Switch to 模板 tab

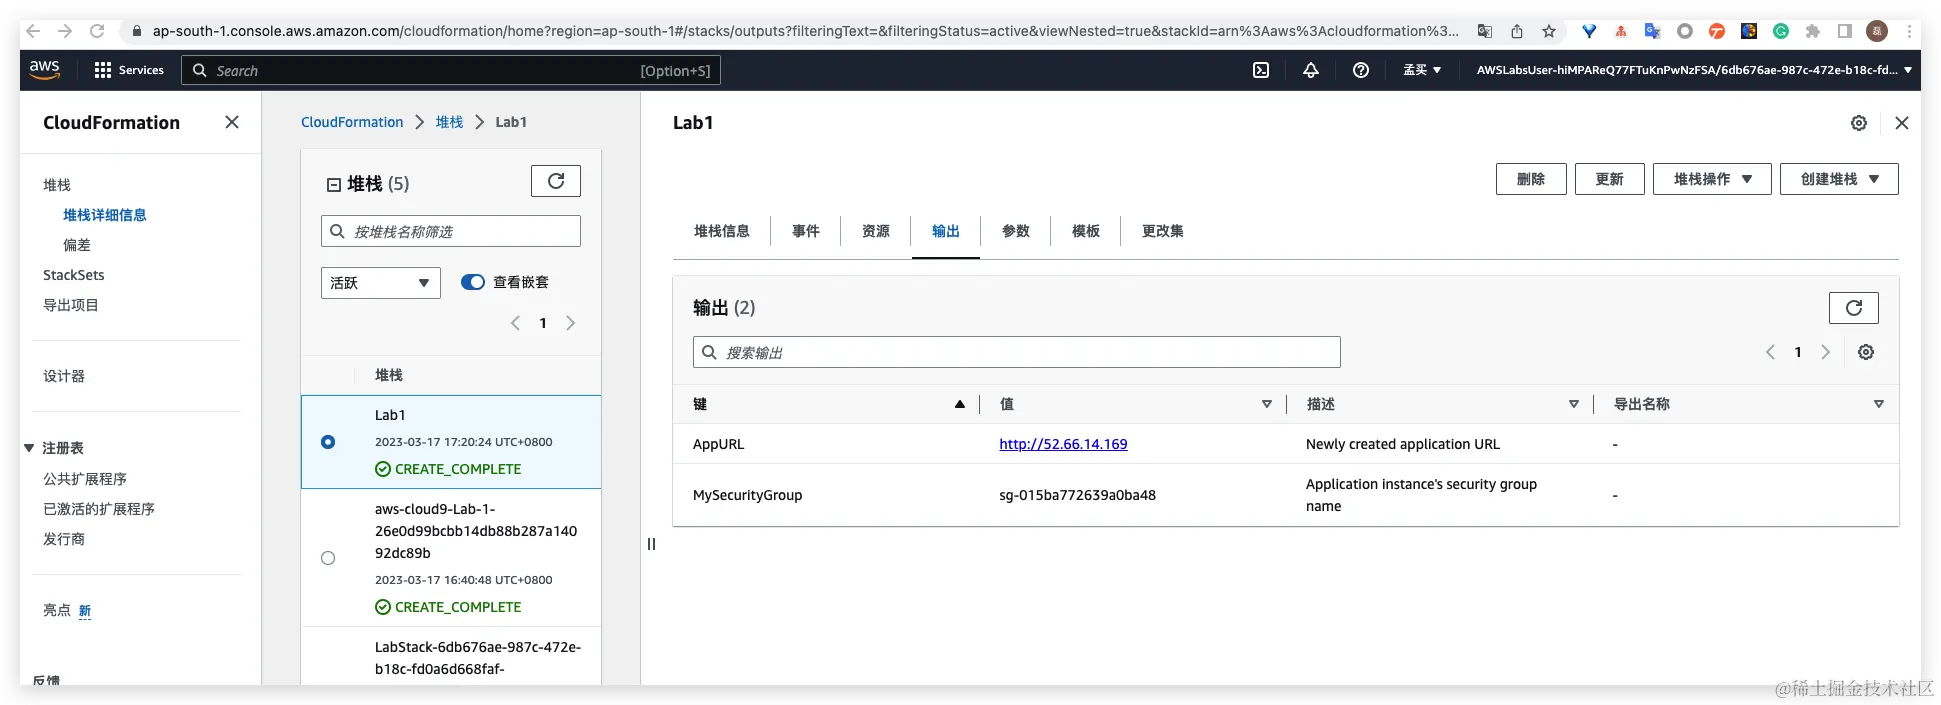1086,231
